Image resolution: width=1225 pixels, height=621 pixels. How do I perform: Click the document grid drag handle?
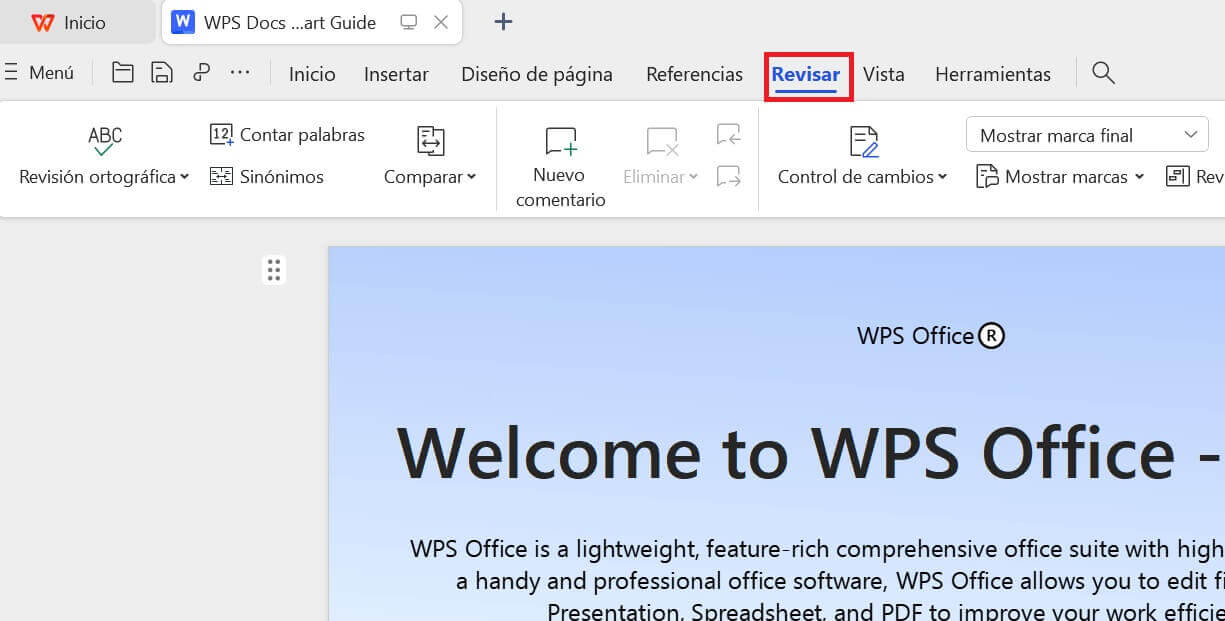(x=274, y=269)
